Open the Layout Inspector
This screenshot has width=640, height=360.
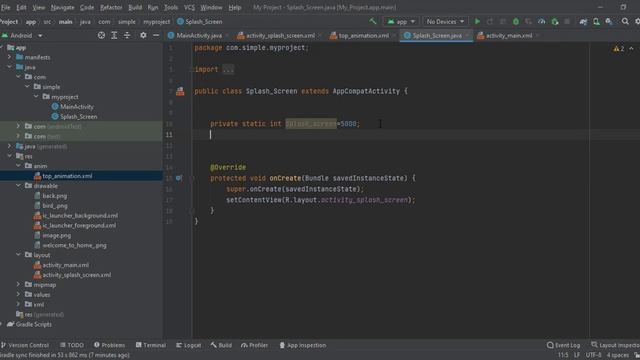coord(615,345)
